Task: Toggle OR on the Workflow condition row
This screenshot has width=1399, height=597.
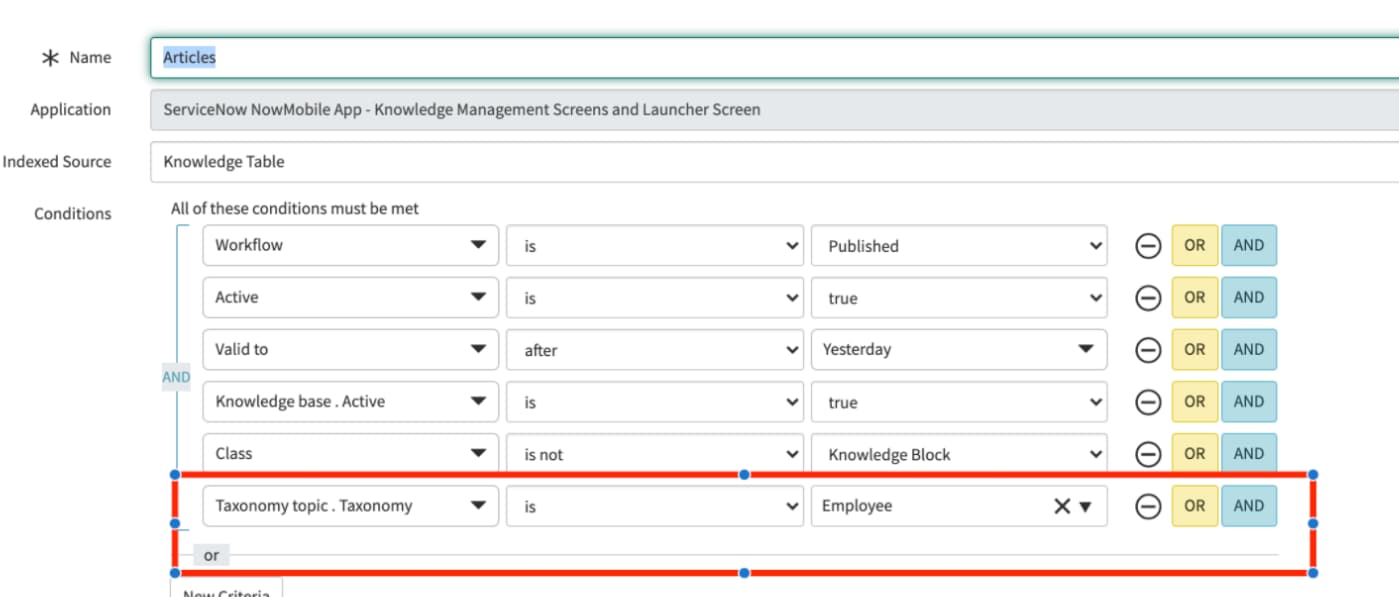Action: click(1195, 245)
